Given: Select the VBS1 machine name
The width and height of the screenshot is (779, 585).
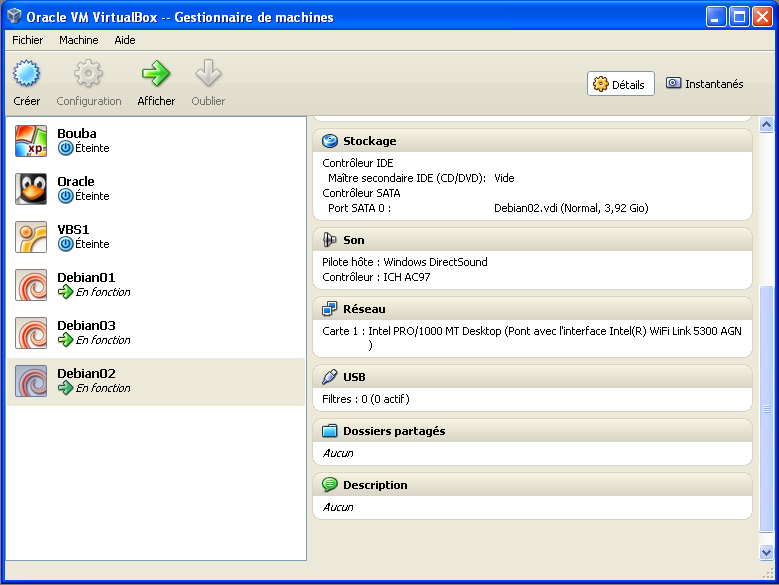Looking at the screenshot, I should click(x=73, y=229).
